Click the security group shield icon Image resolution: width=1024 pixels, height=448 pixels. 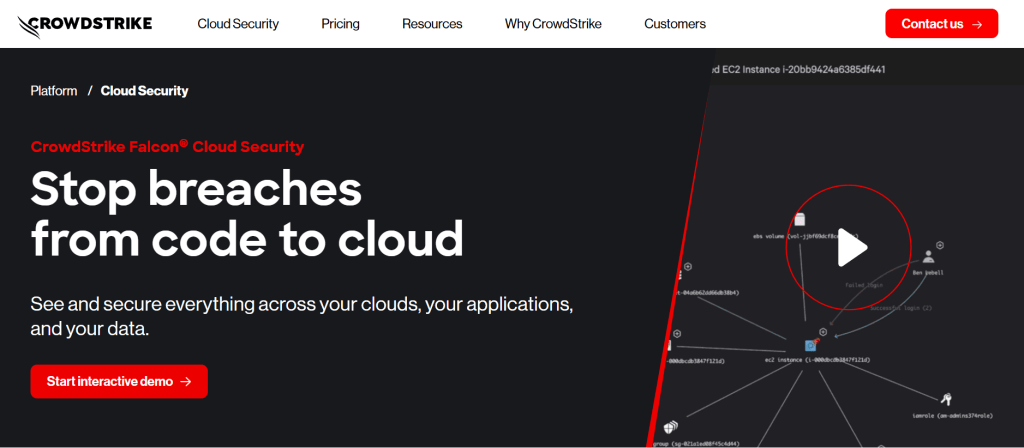(x=670, y=427)
